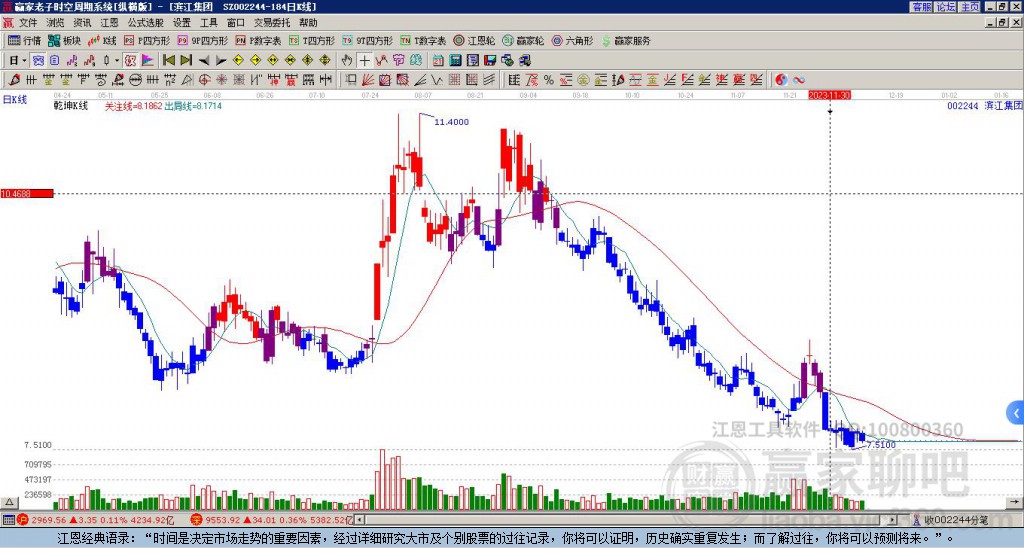Step chart right with black right arrow
This screenshot has width=1024, height=548.
click(x=221, y=61)
